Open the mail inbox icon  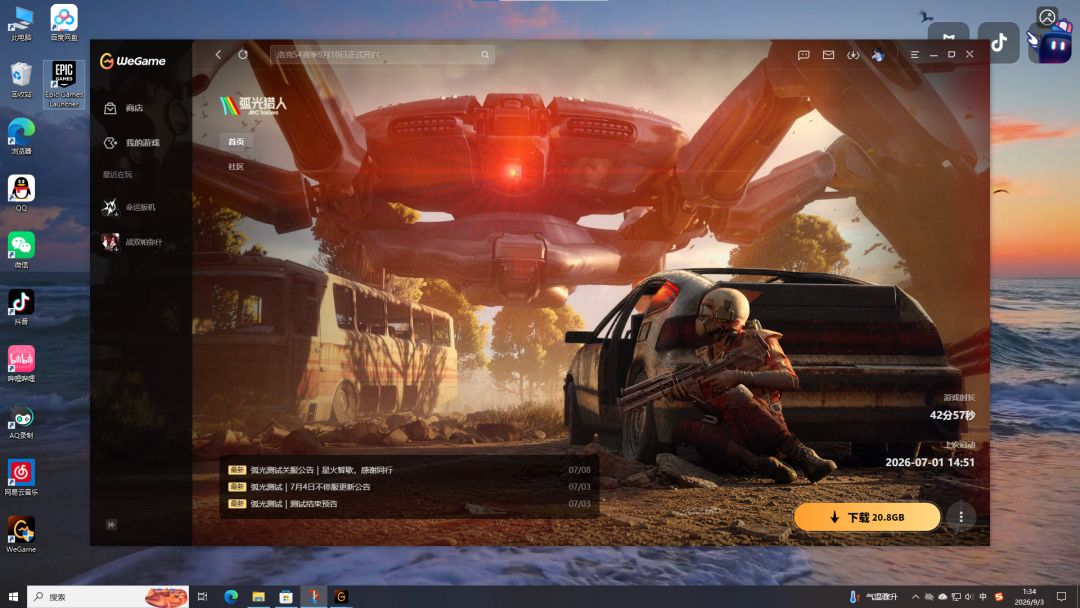829,54
